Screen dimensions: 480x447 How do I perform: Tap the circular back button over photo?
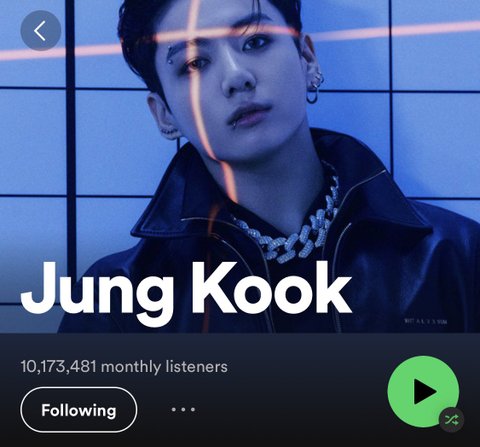pyautogui.click(x=41, y=31)
